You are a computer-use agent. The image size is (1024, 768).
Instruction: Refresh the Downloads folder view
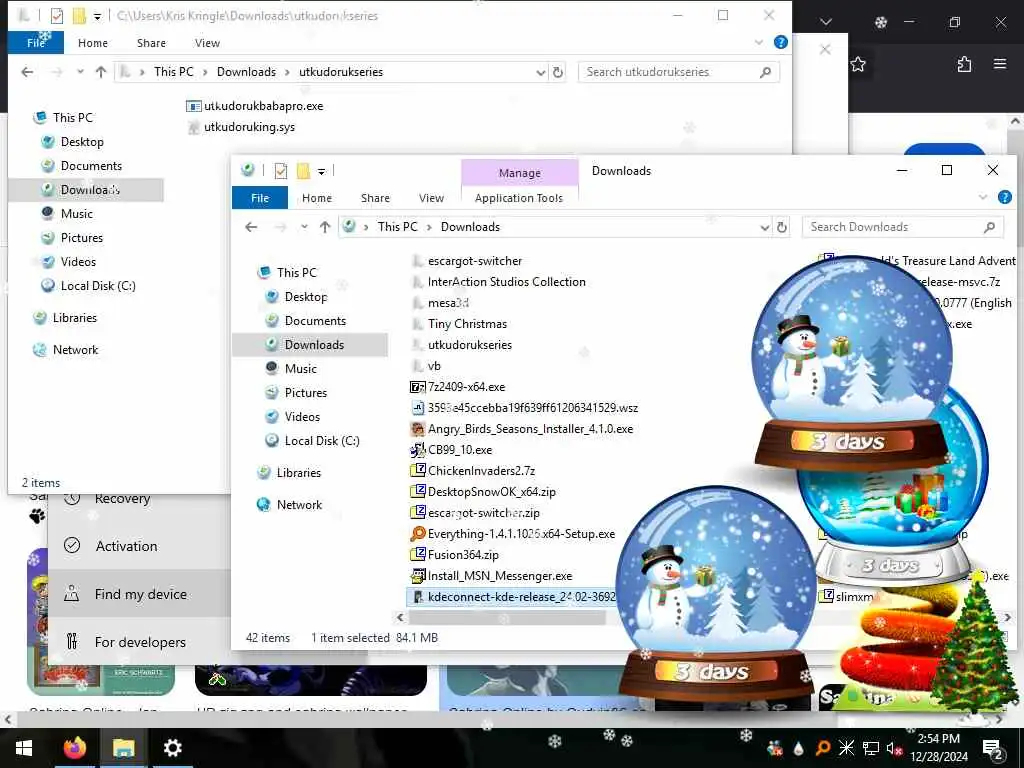pyautogui.click(x=782, y=227)
